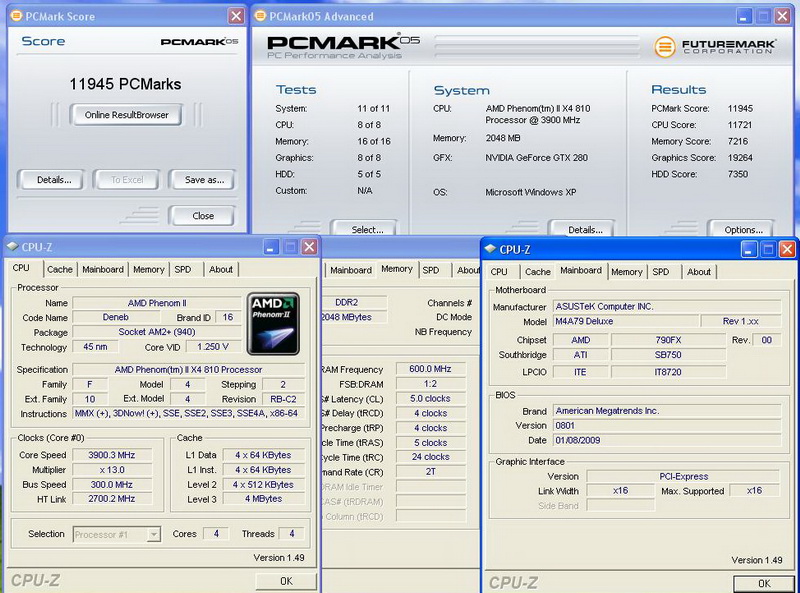Click OK in right CPU-Z window
Image resolution: width=800 pixels, height=593 pixels.
pyautogui.click(x=764, y=584)
